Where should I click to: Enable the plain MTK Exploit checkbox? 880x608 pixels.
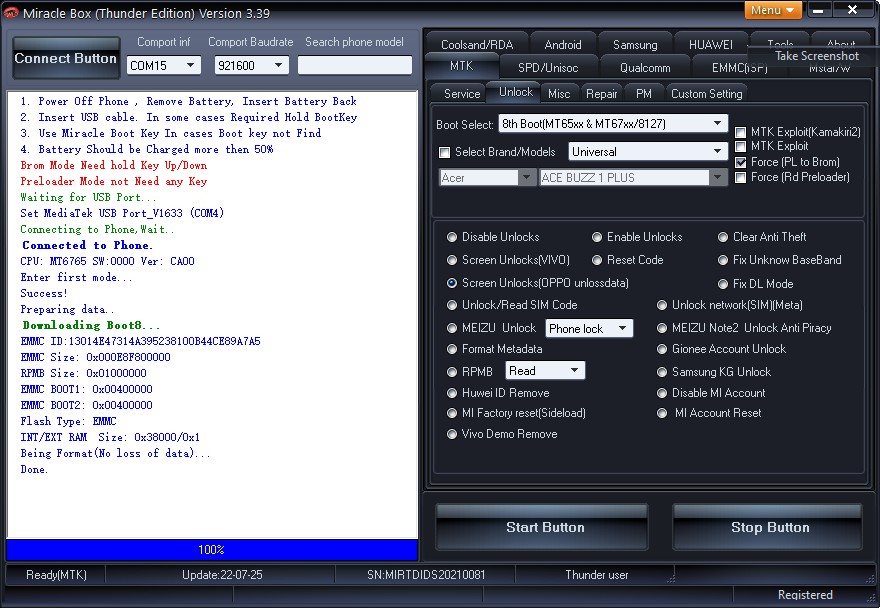click(x=740, y=147)
